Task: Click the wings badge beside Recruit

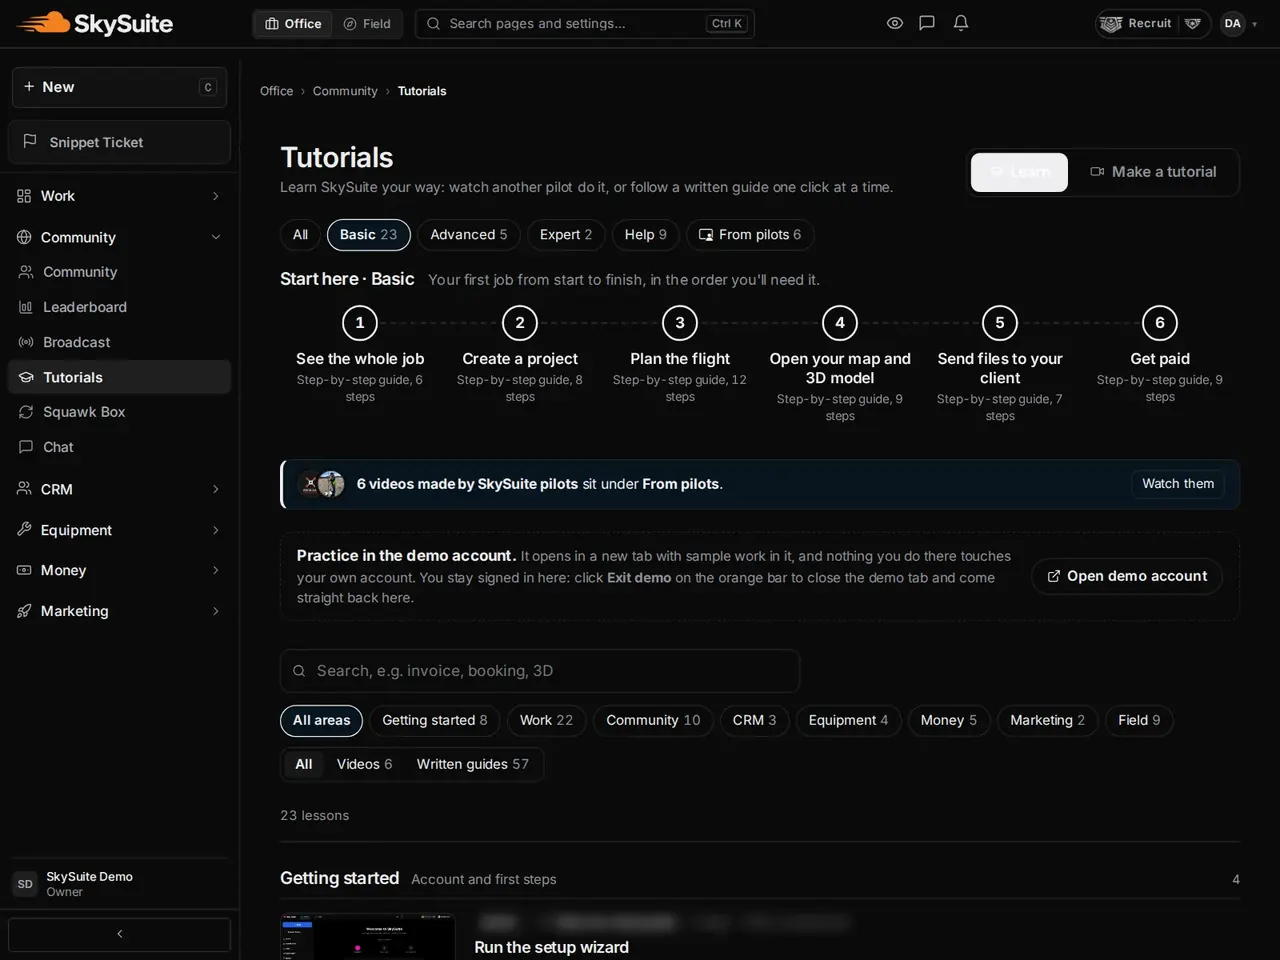Action: click(1193, 23)
